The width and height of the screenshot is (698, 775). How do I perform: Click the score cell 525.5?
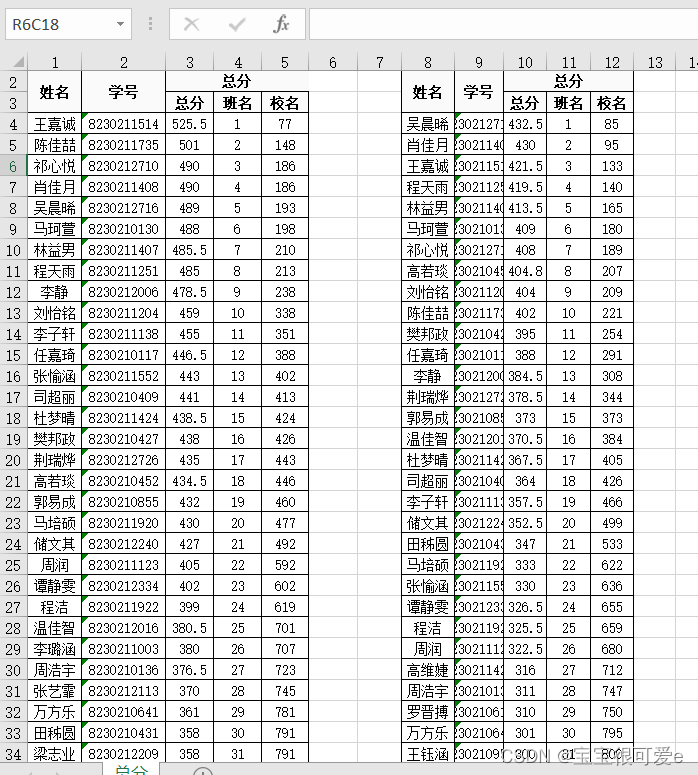[x=189, y=124]
